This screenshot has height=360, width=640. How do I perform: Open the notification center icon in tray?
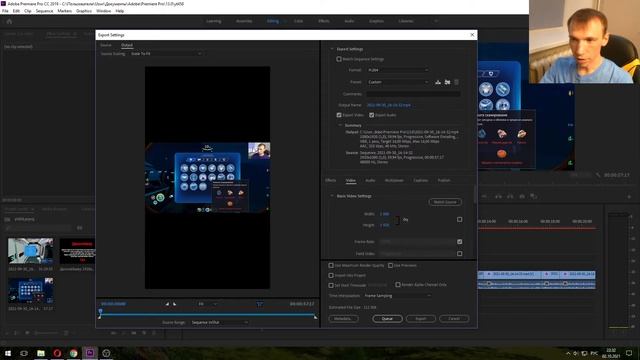tap(629, 353)
